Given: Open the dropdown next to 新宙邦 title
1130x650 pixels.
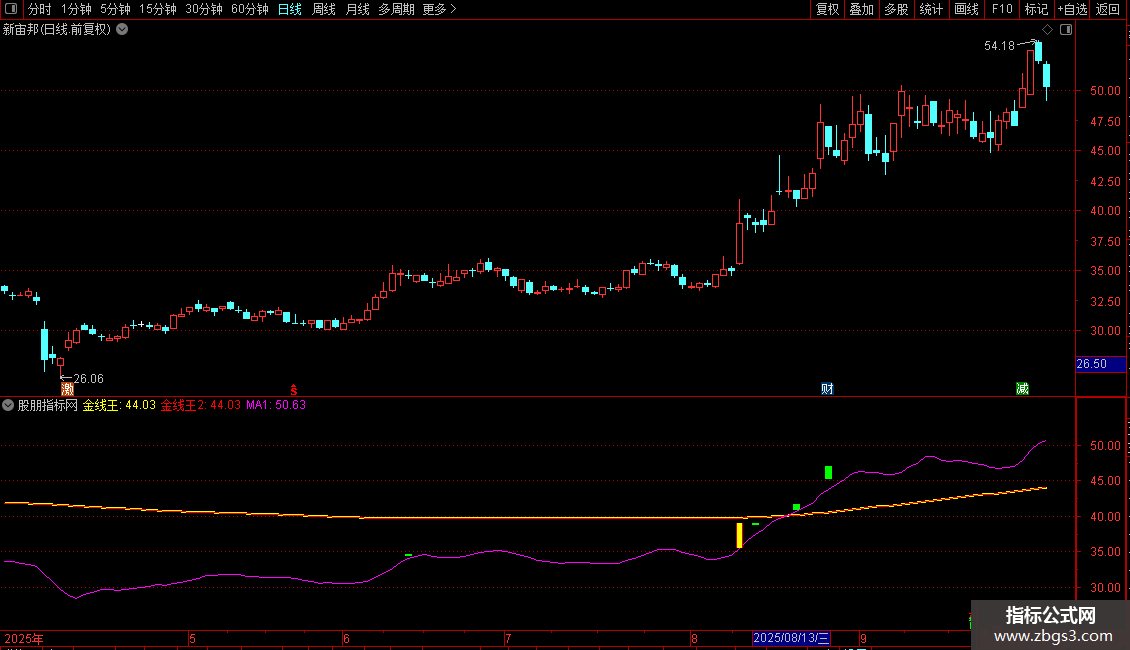Looking at the screenshot, I should point(123,30).
